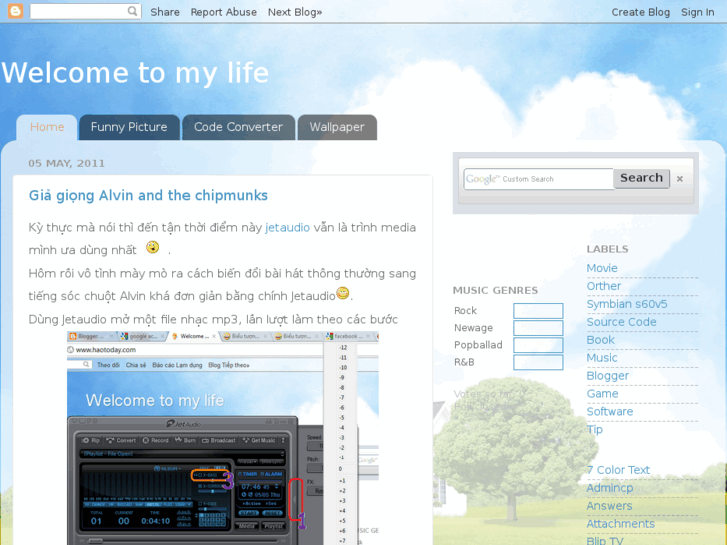This screenshot has height=545, width=727.
Task: Select the Report Abuse link
Action: click(223, 12)
